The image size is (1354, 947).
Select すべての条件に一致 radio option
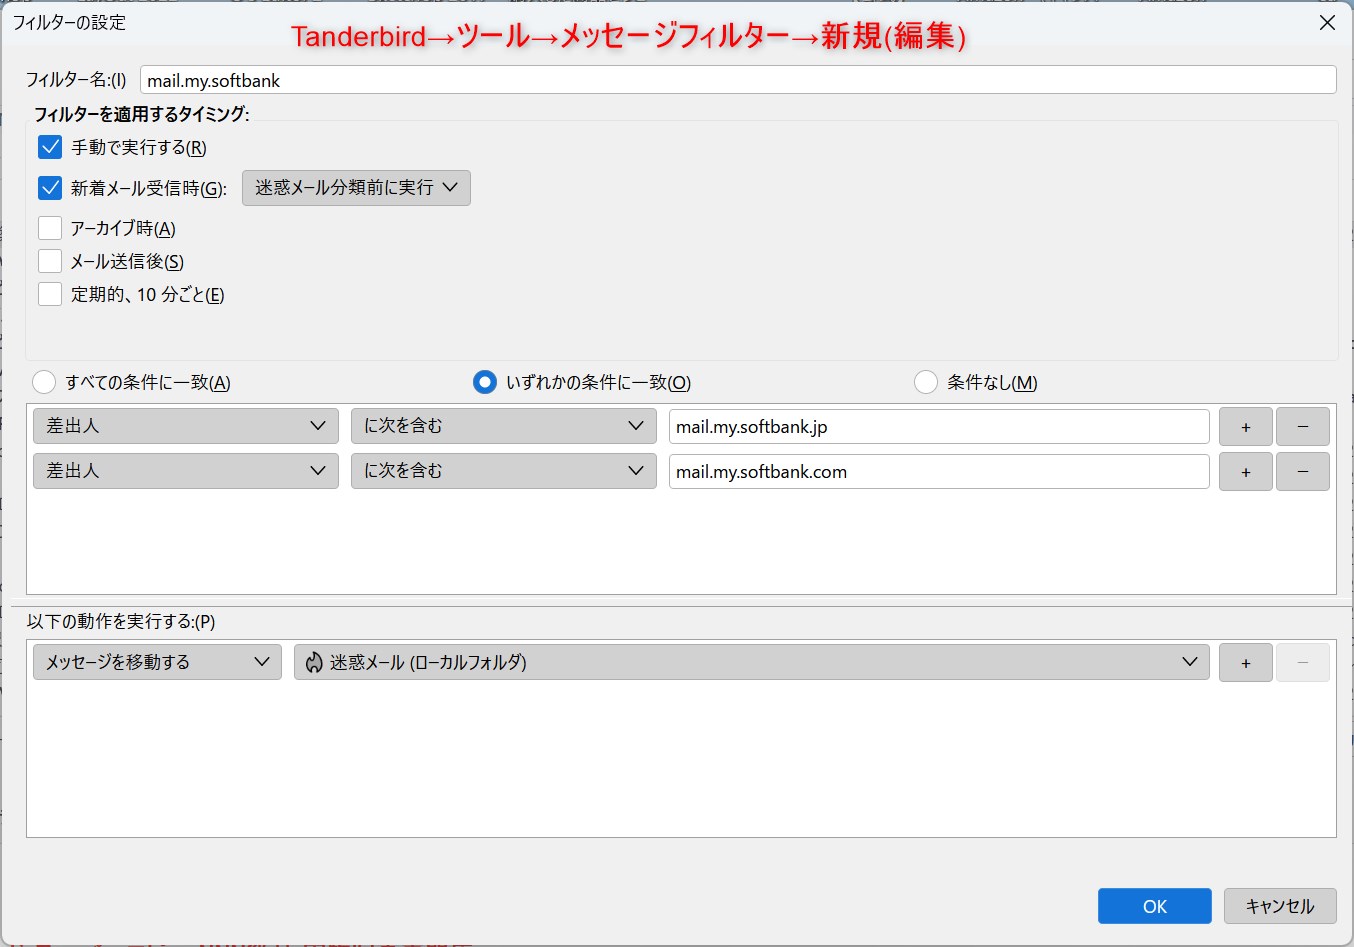45,383
